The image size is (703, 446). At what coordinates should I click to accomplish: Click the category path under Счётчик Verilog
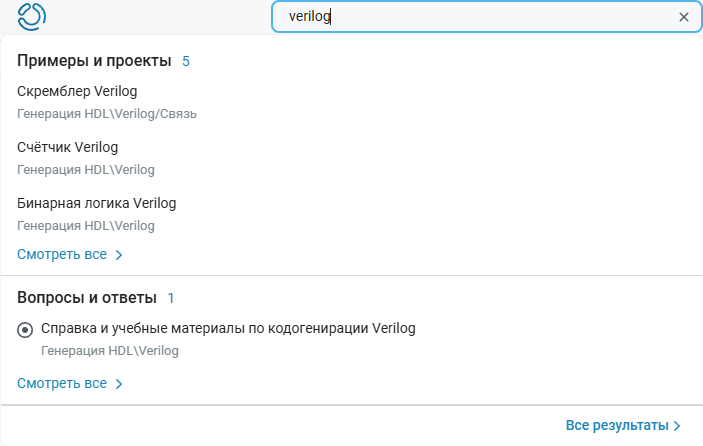click(86, 170)
